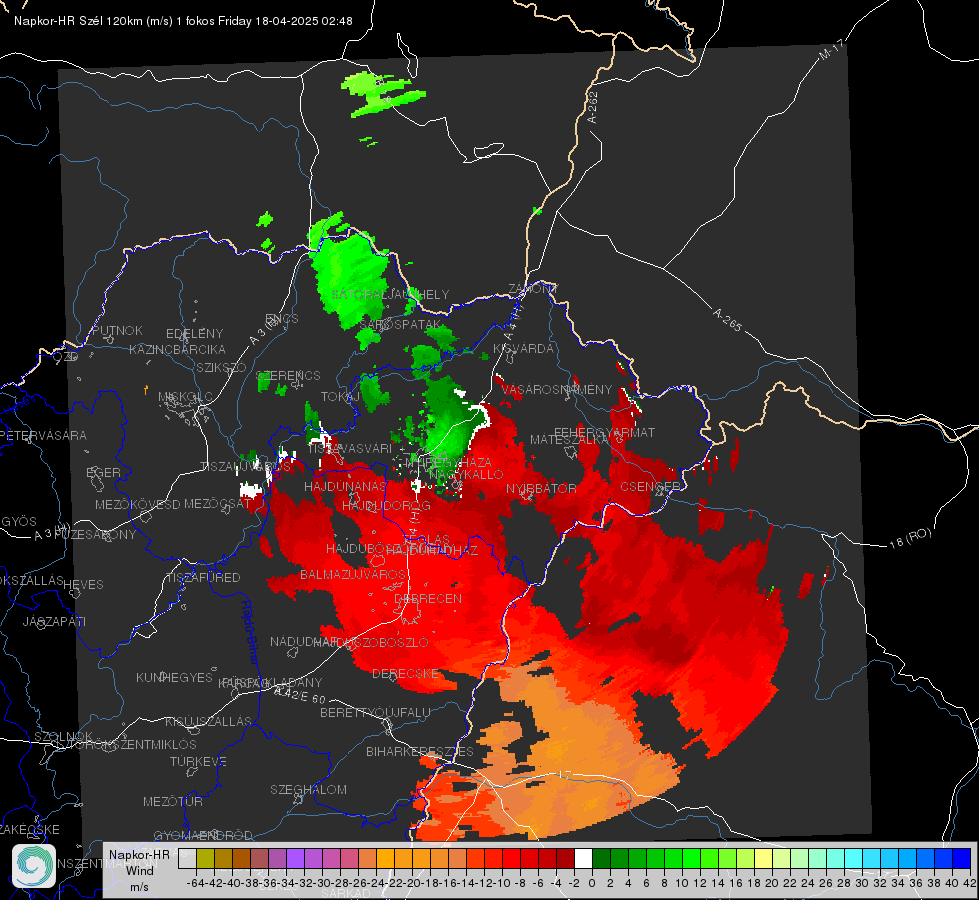Select the pale yellow swatch between 18 and 20
This screenshot has width=979, height=900.
point(763,858)
